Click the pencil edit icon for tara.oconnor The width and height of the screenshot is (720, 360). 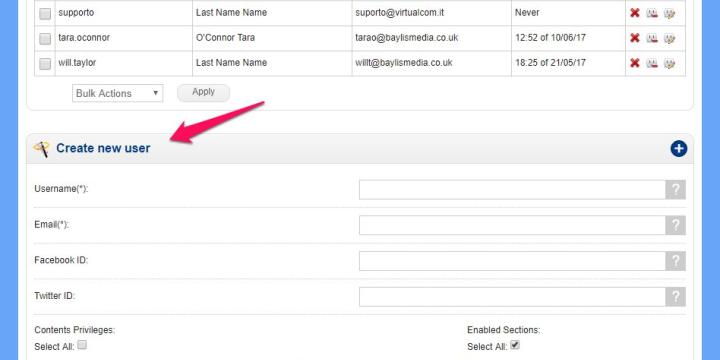tap(669, 38)
